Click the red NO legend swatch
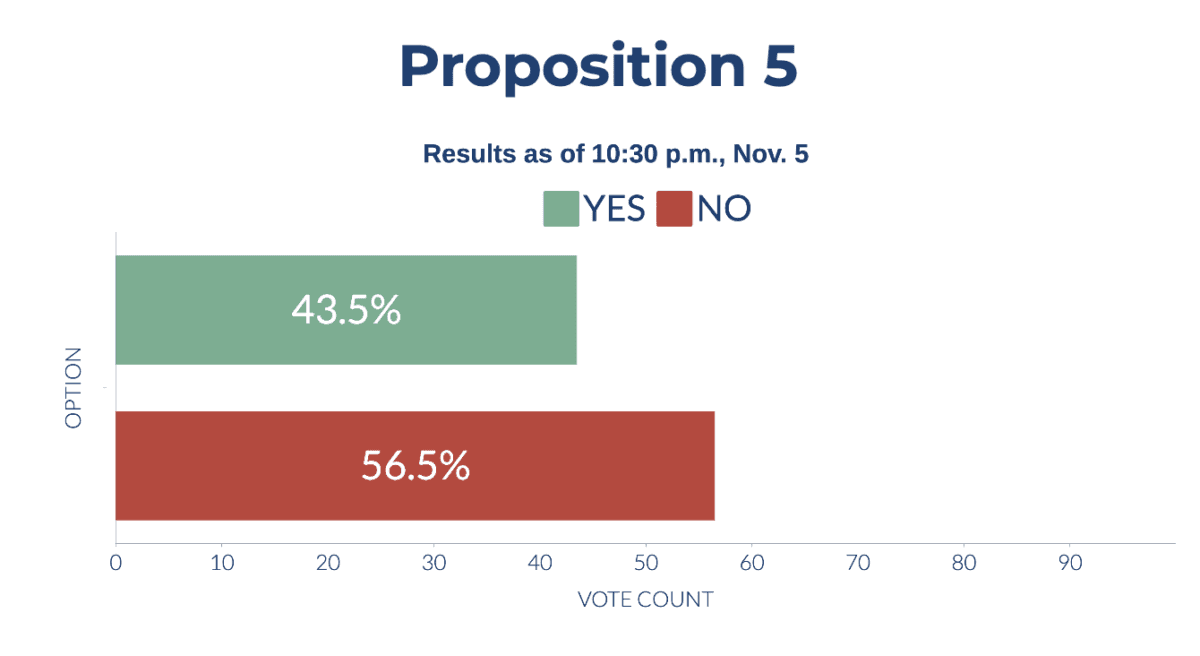 click(674, 208)
